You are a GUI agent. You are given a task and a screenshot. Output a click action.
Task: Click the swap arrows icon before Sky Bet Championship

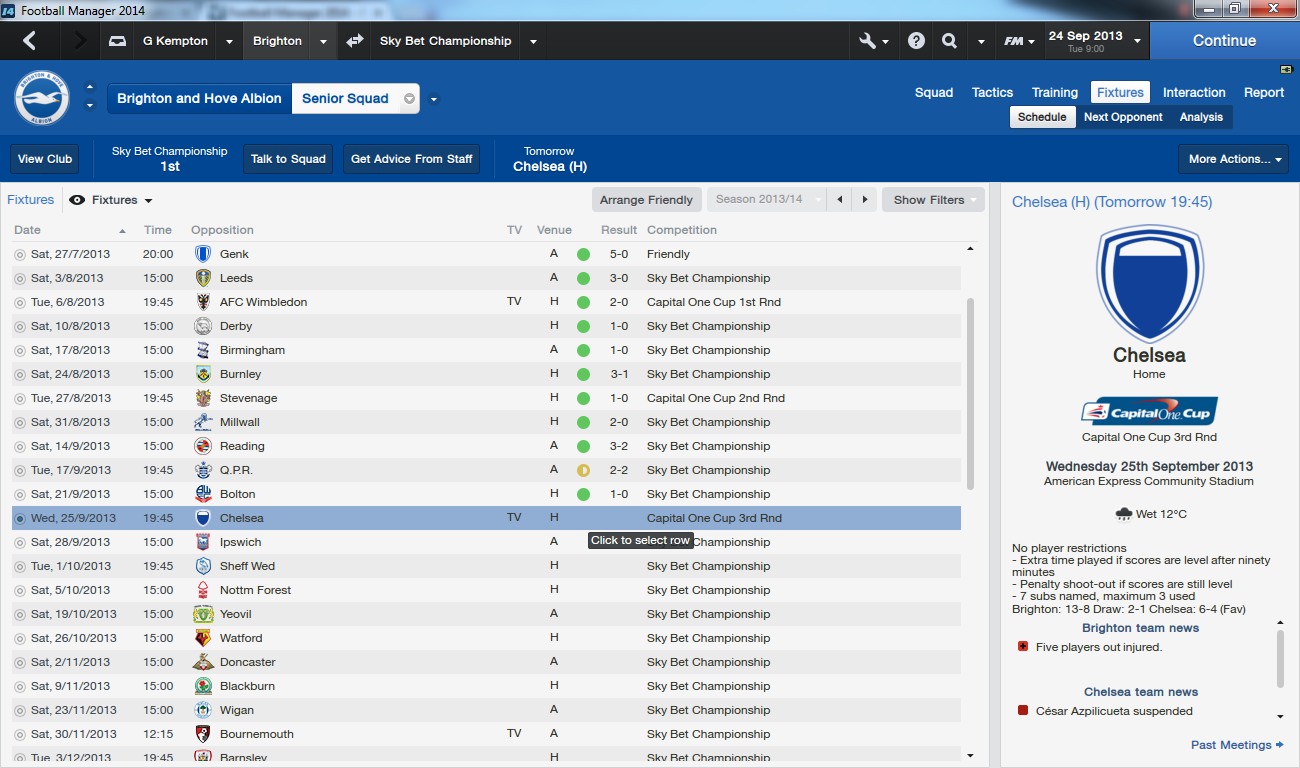pyautogui.click(x=354, y=41)
